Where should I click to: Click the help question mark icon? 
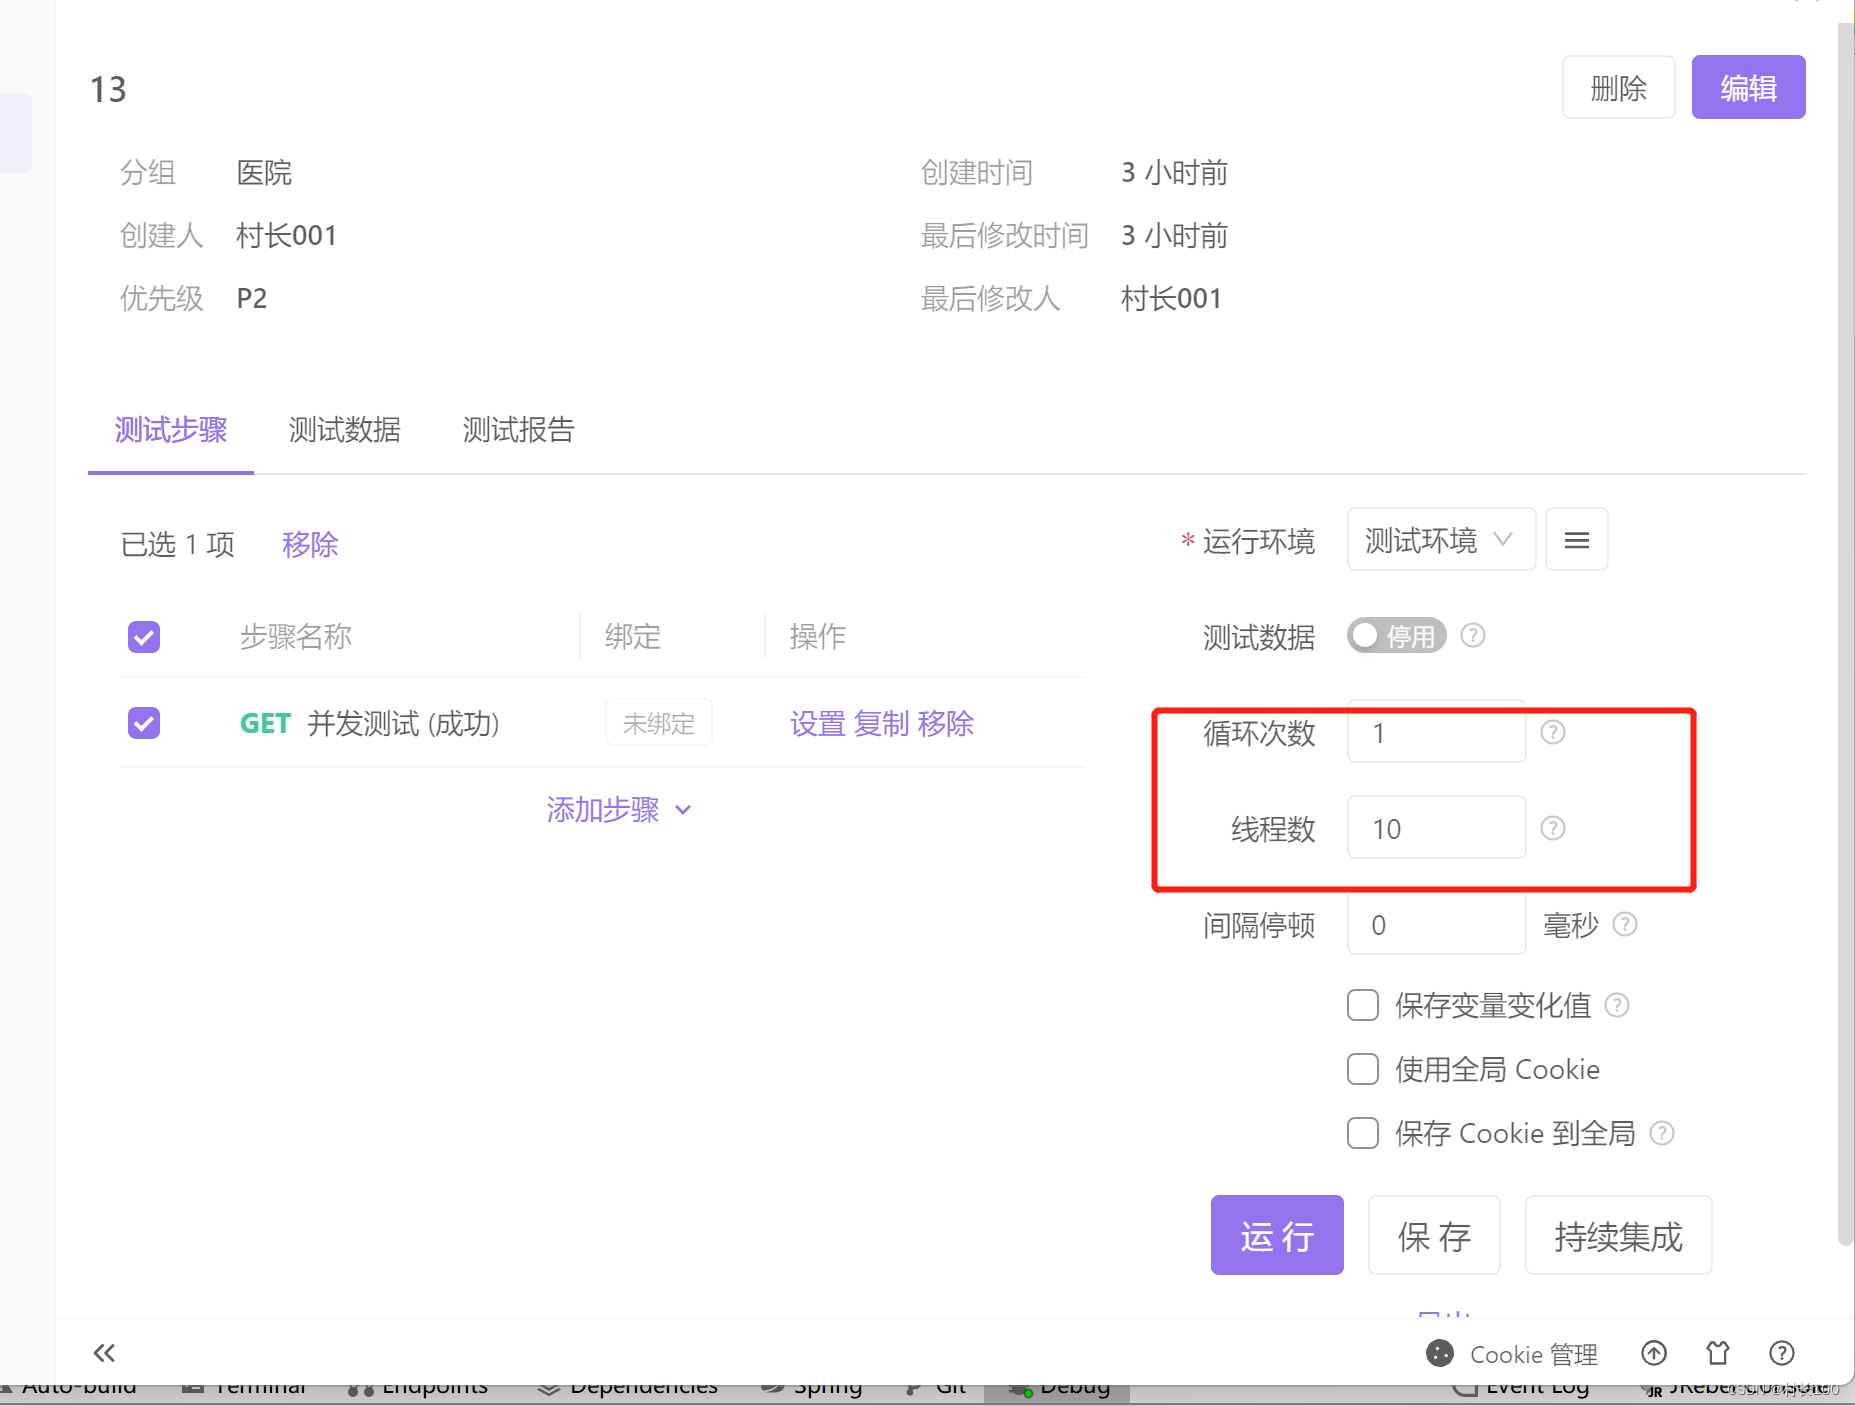(1781, 1353)
